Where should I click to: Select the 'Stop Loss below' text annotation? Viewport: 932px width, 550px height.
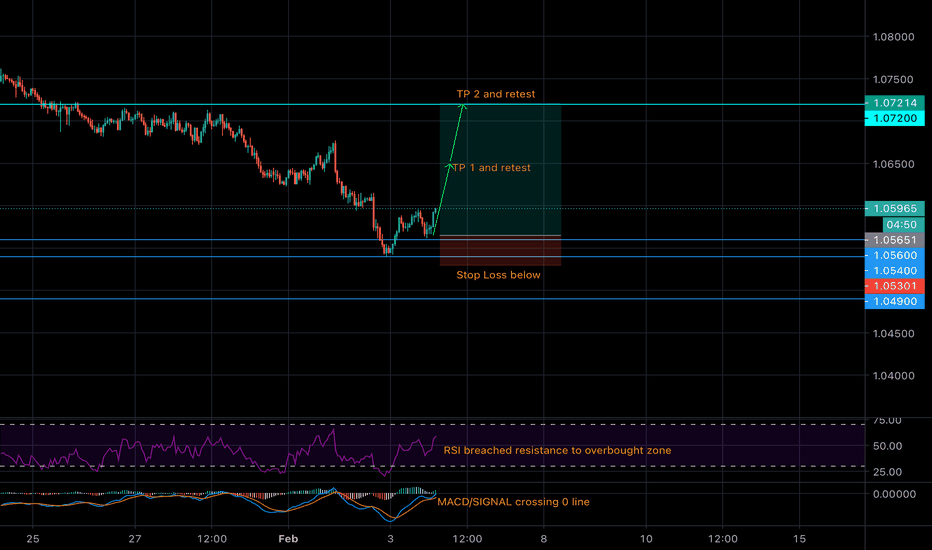tap(498, 275)
